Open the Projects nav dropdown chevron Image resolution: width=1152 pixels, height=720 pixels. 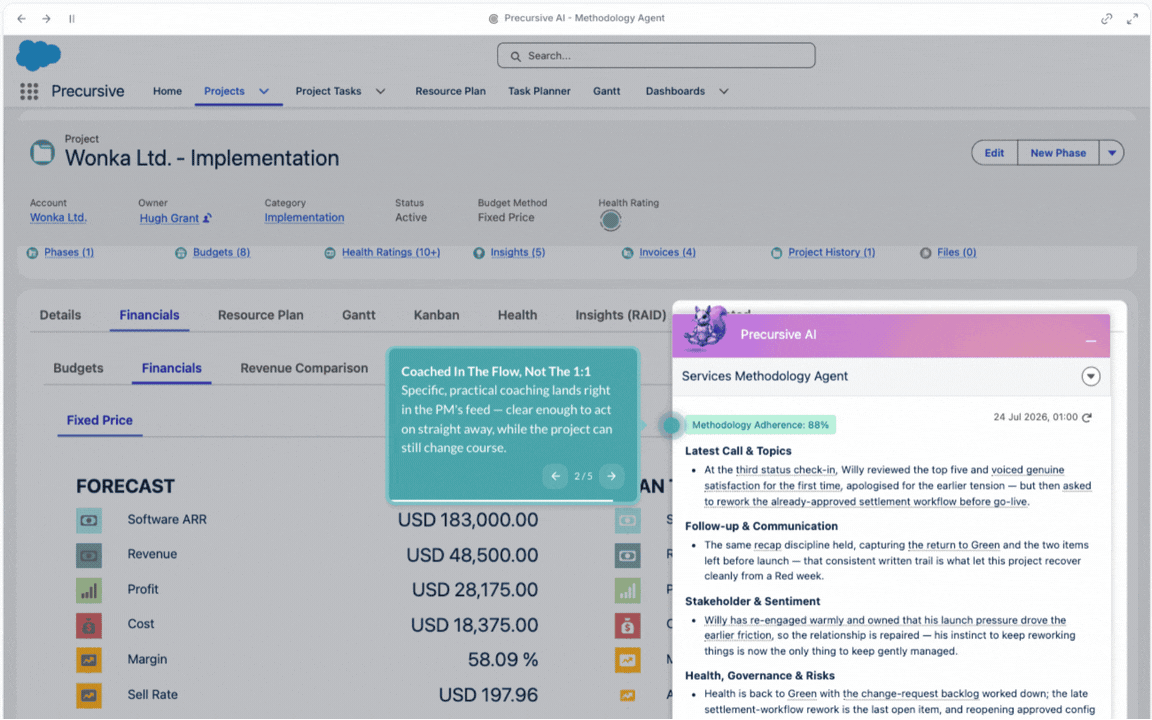pos(264,91)
